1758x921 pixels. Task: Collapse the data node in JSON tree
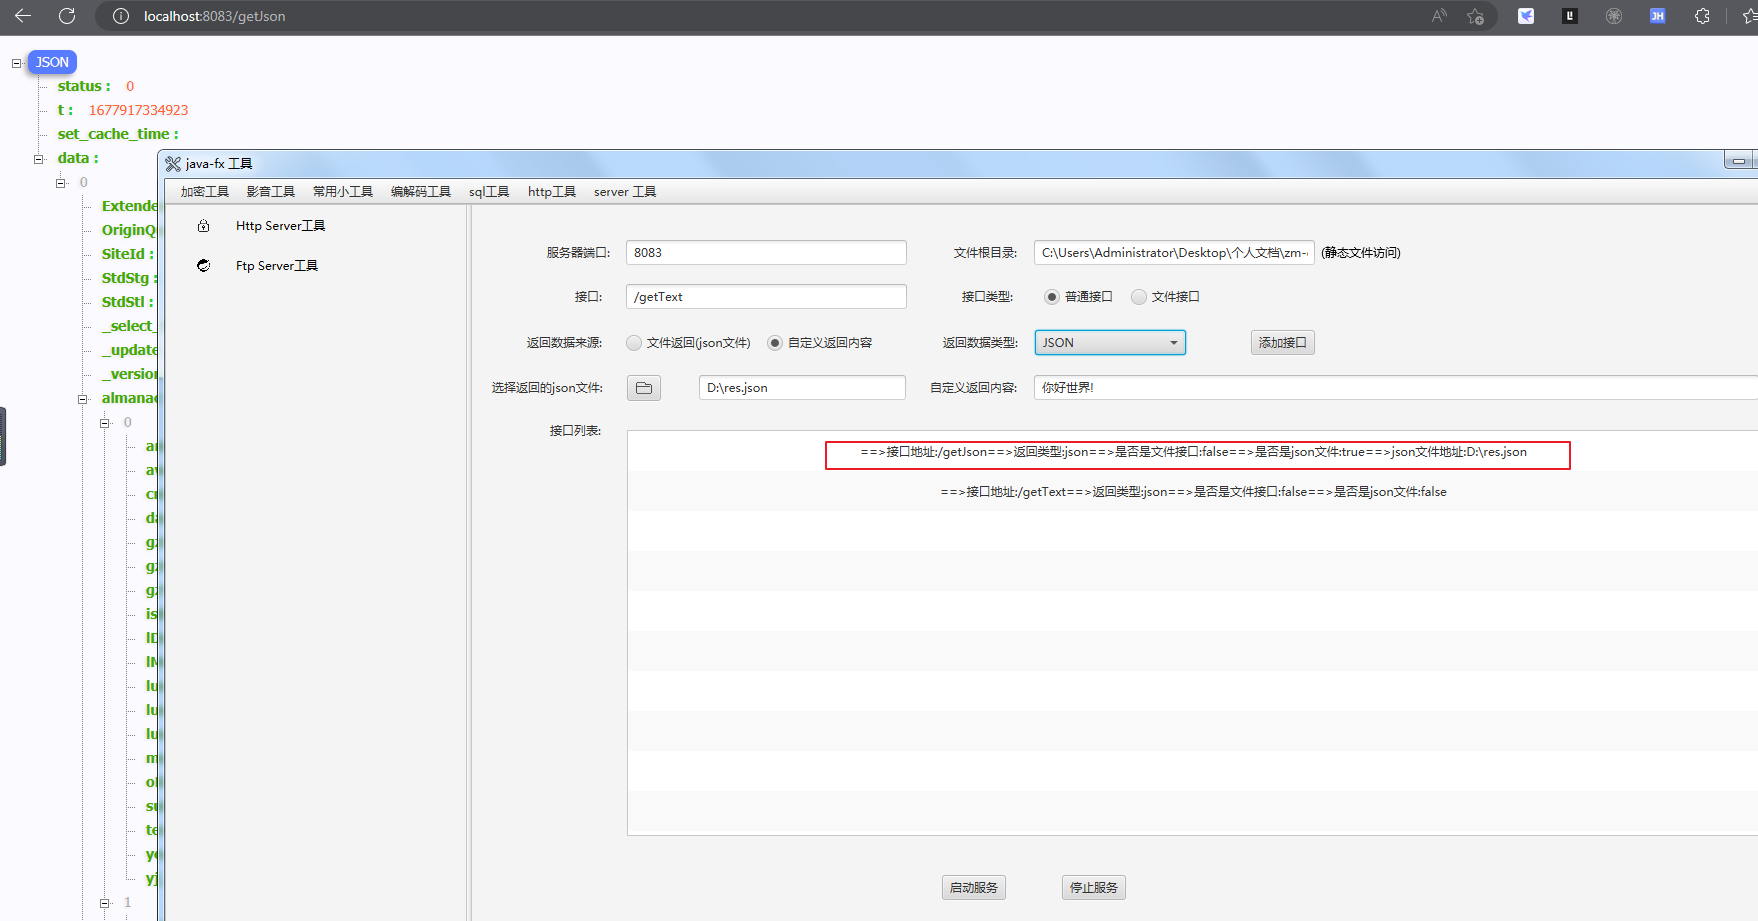click(39, 159)
